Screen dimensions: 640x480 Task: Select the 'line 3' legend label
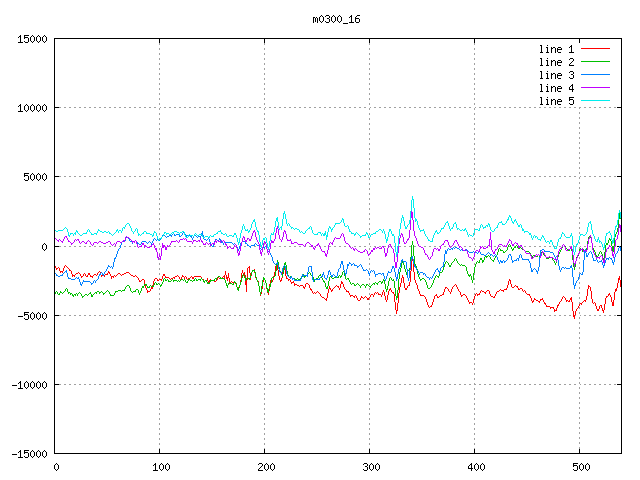click(x=556, y=75)
